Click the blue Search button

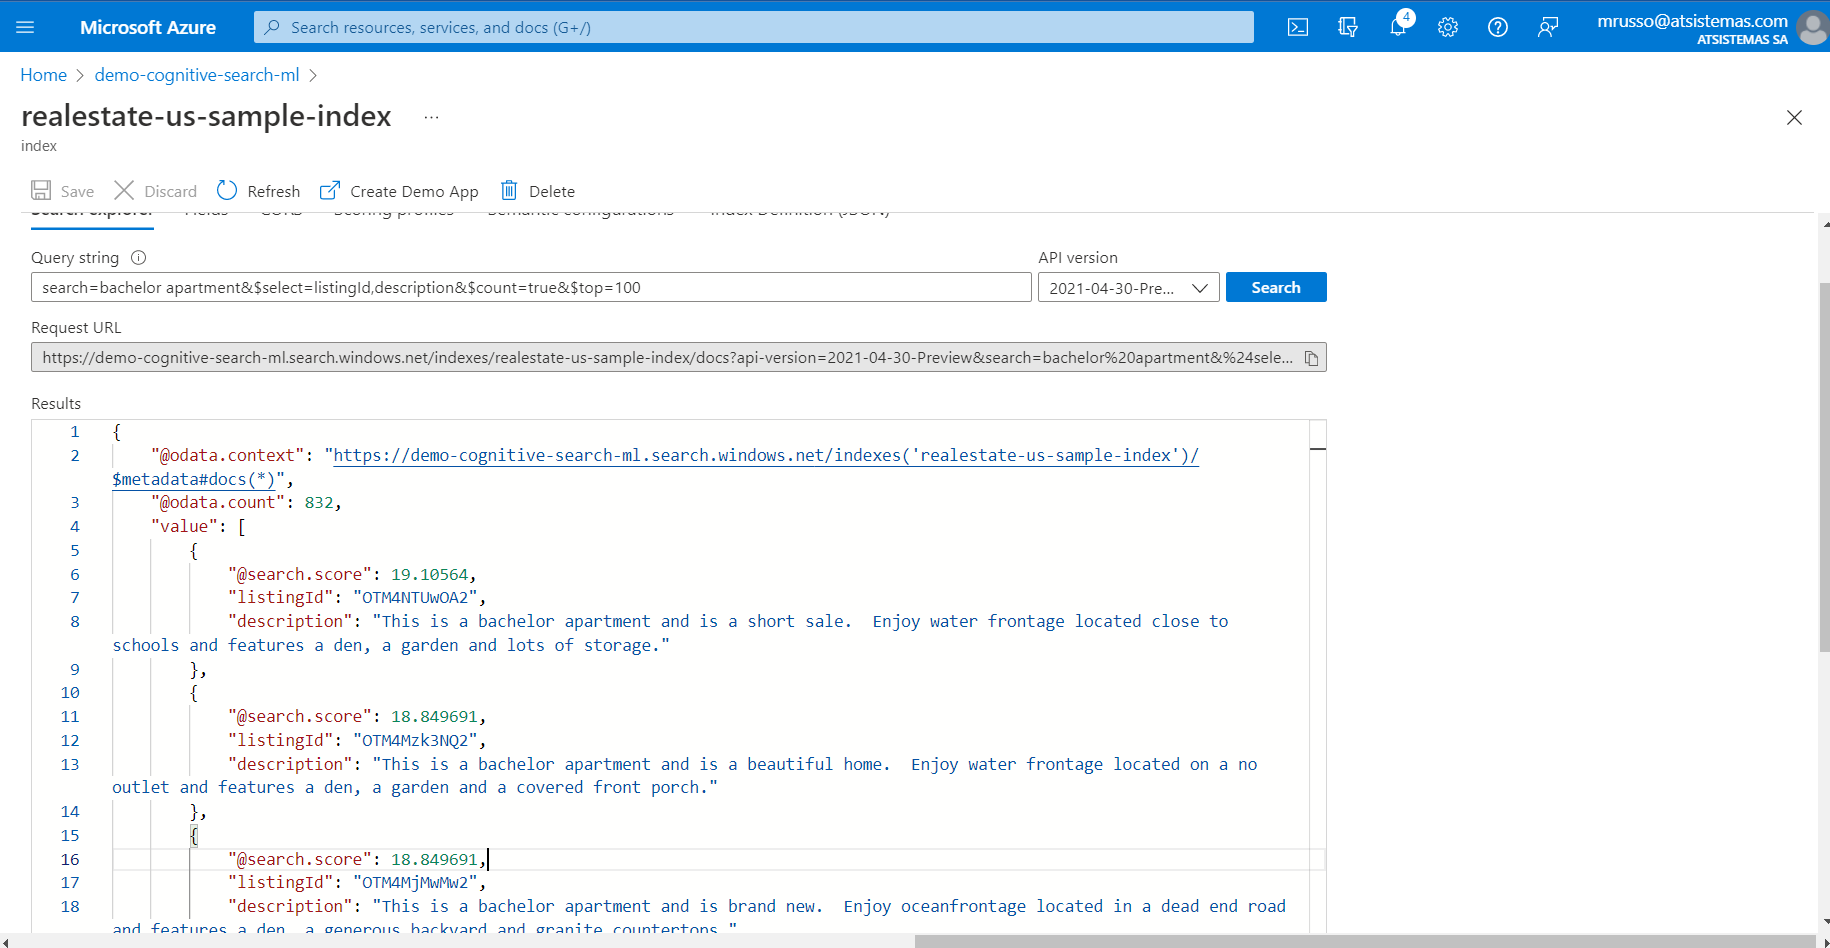pyautogui.click(x=1276, y=287)
